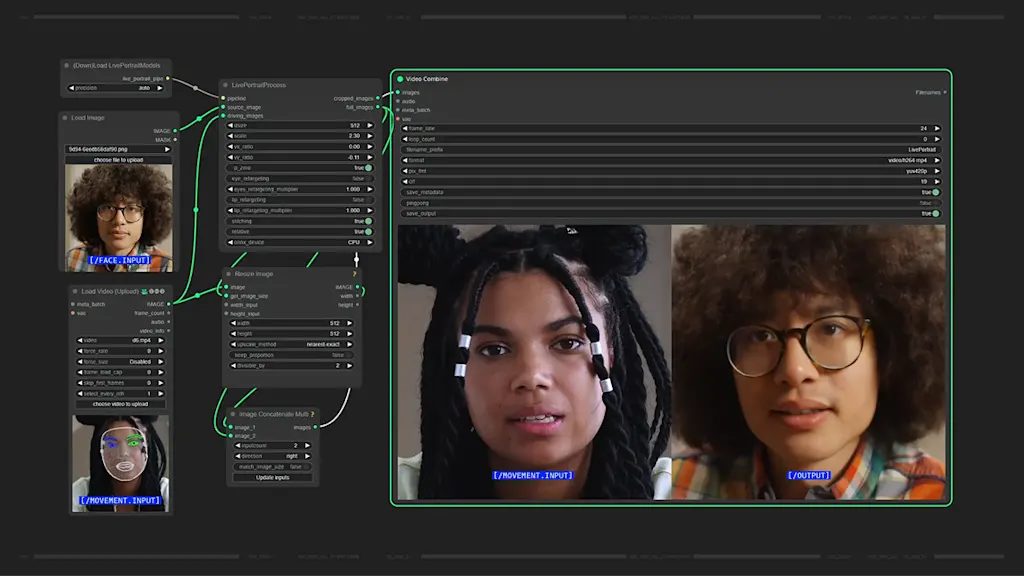Open the upscale_method nearest-exact dropdown

[x=291, y=344]
